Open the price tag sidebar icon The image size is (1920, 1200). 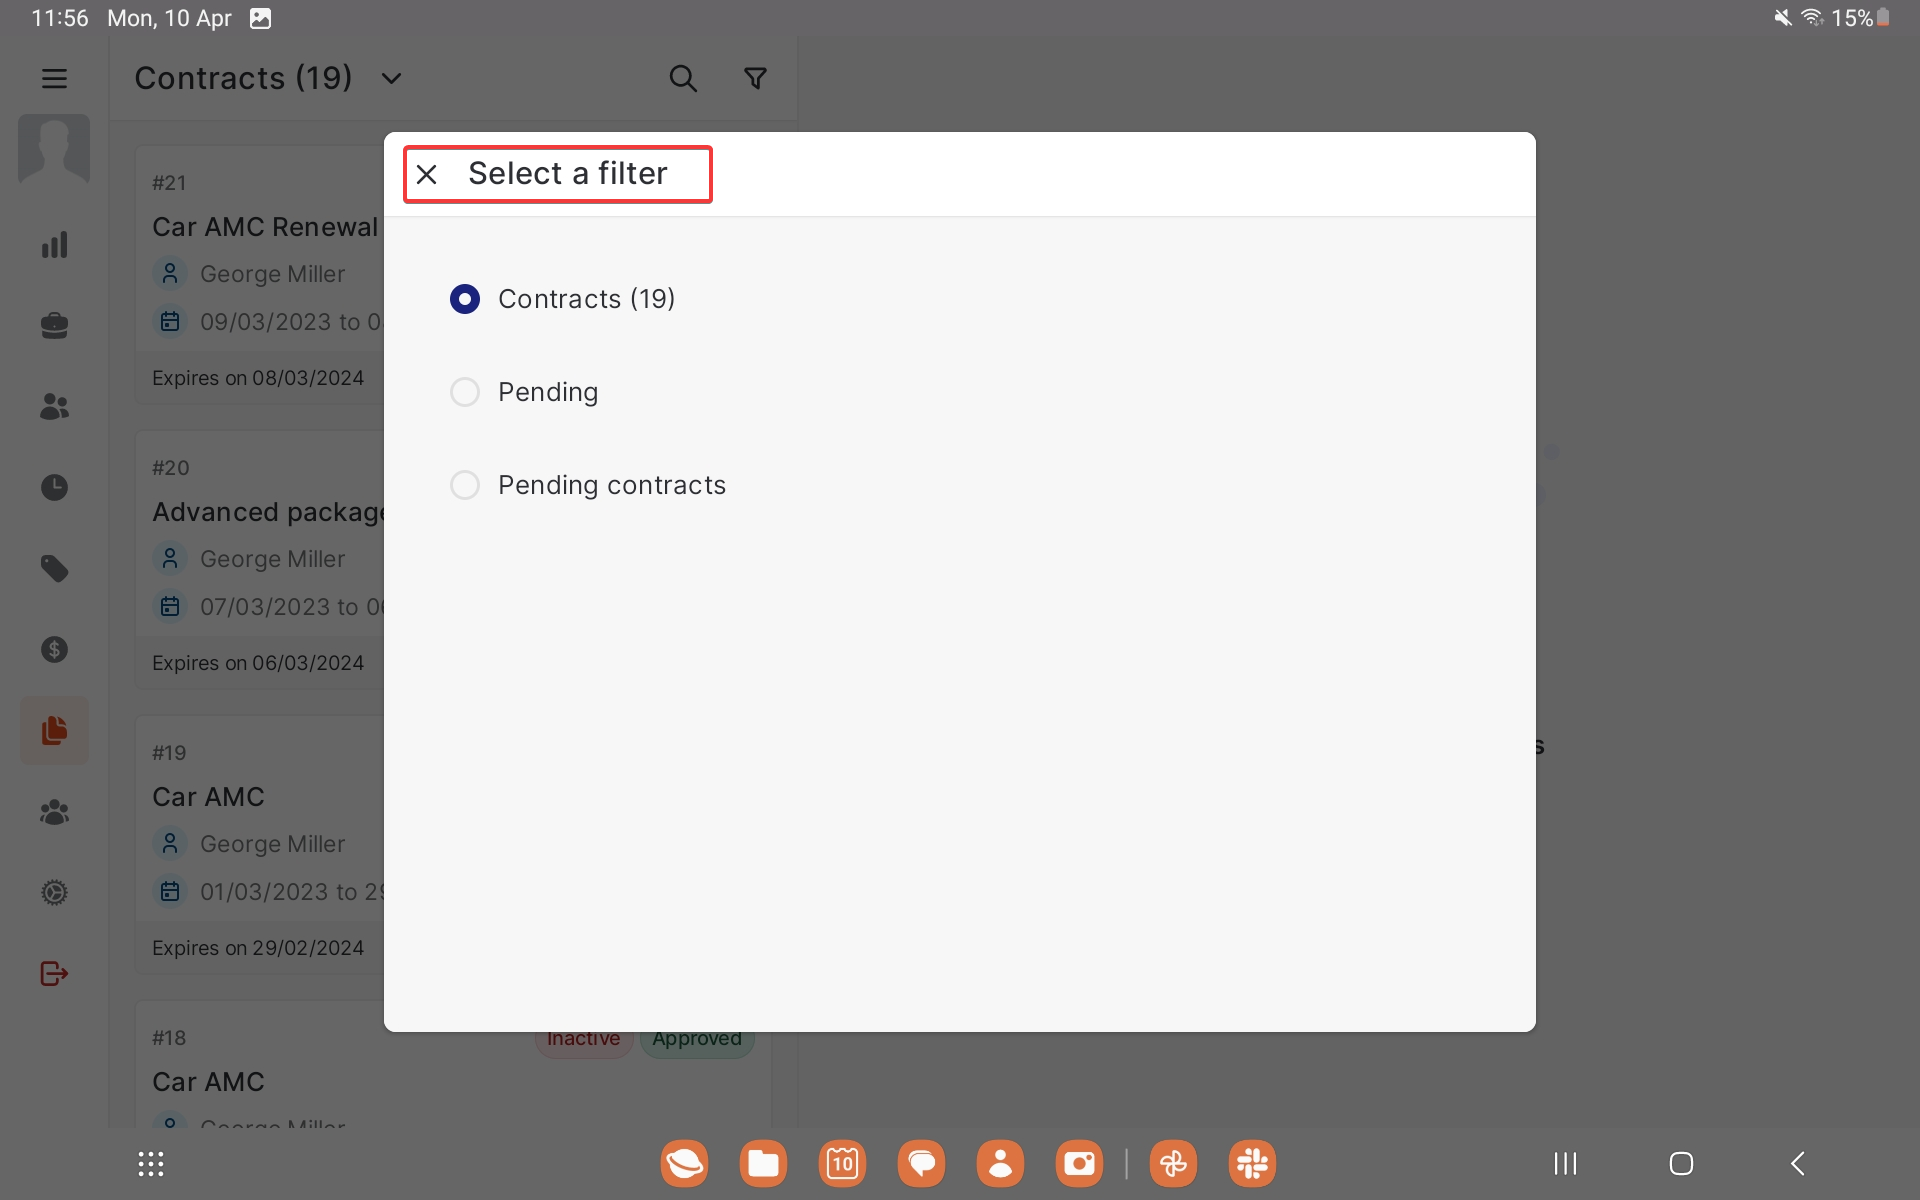click(x=54, y=569)
